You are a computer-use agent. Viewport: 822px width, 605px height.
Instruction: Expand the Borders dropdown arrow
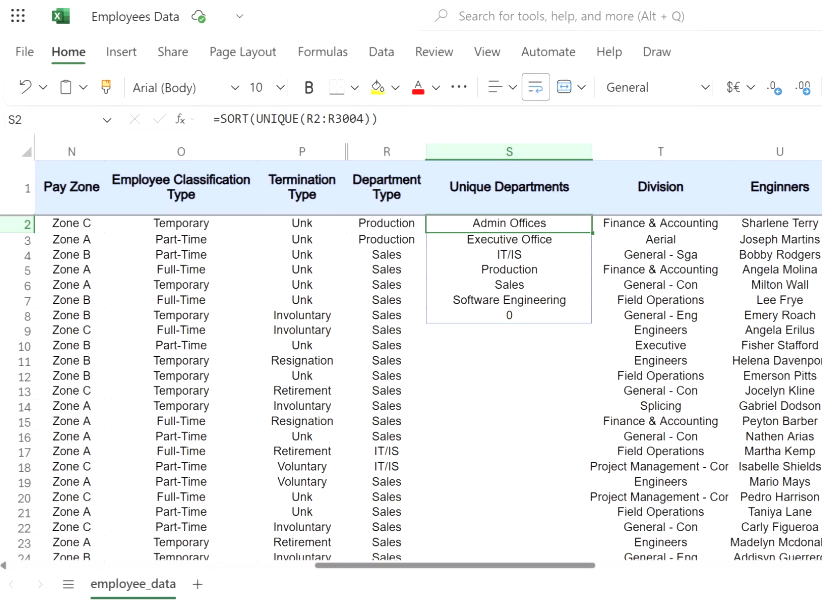[x=354, y=88]
